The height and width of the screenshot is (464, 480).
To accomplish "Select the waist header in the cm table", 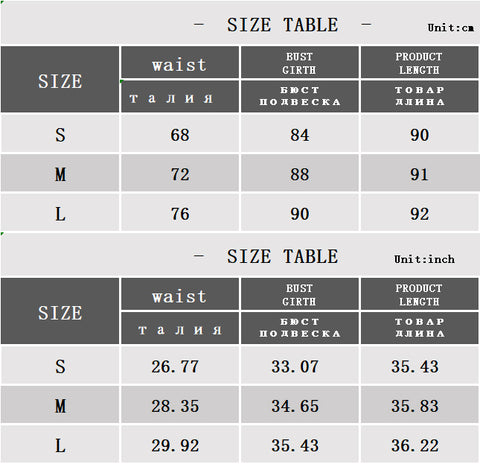I will (180, 62).
